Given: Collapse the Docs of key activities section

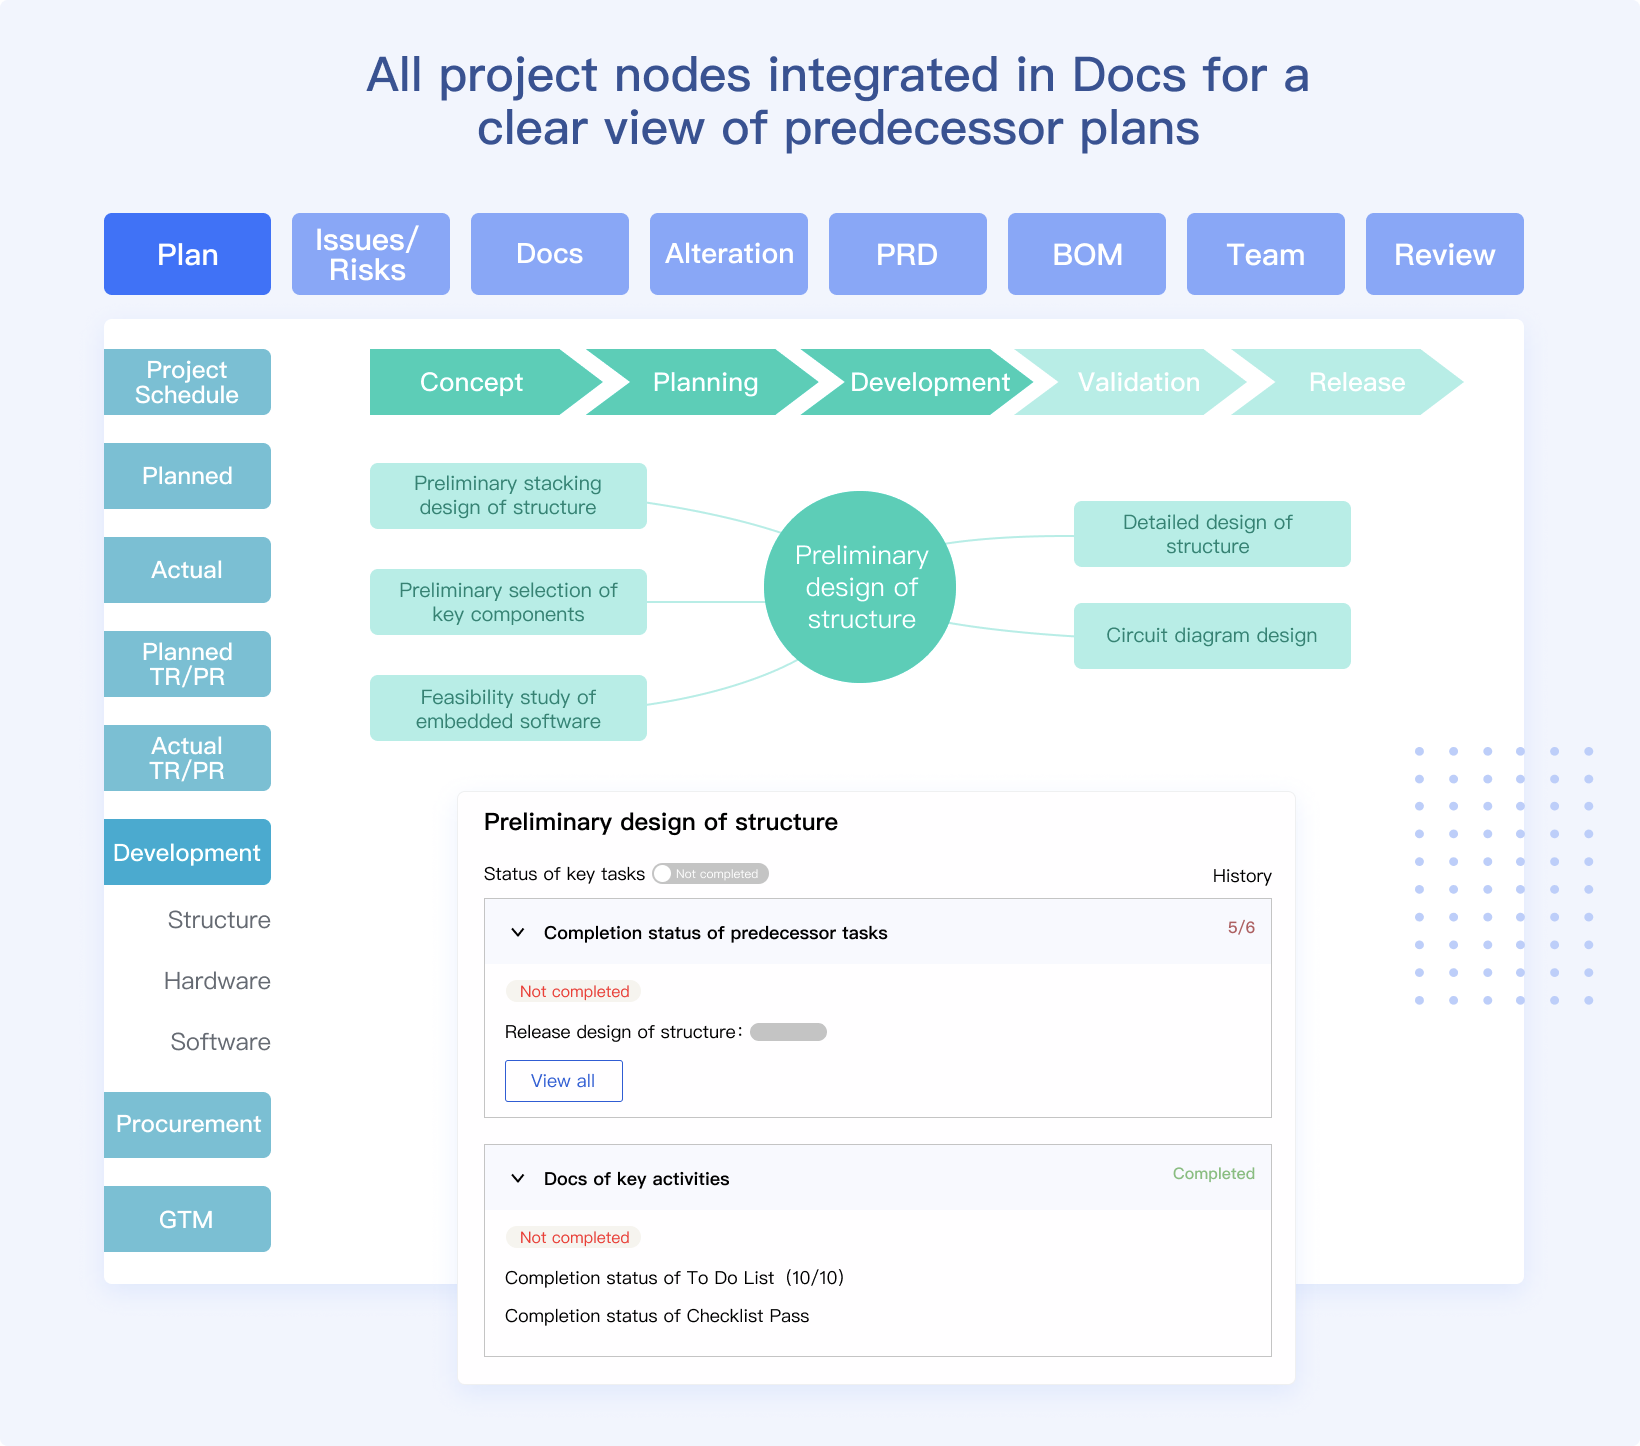Looking at the screenshot, I should pos(518,1179).
